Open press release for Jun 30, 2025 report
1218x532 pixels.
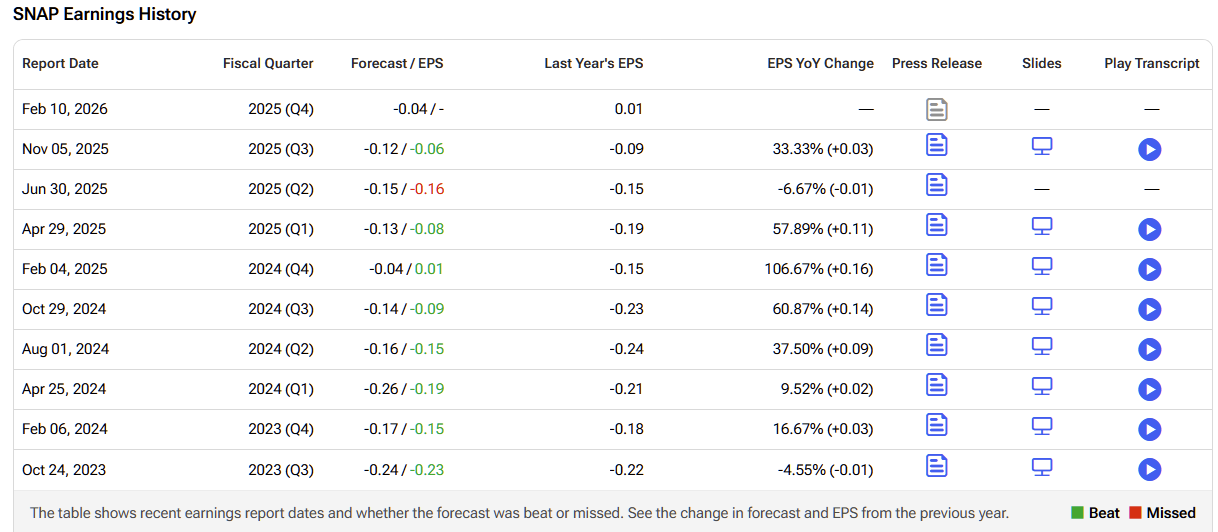[x=936, y=186]
